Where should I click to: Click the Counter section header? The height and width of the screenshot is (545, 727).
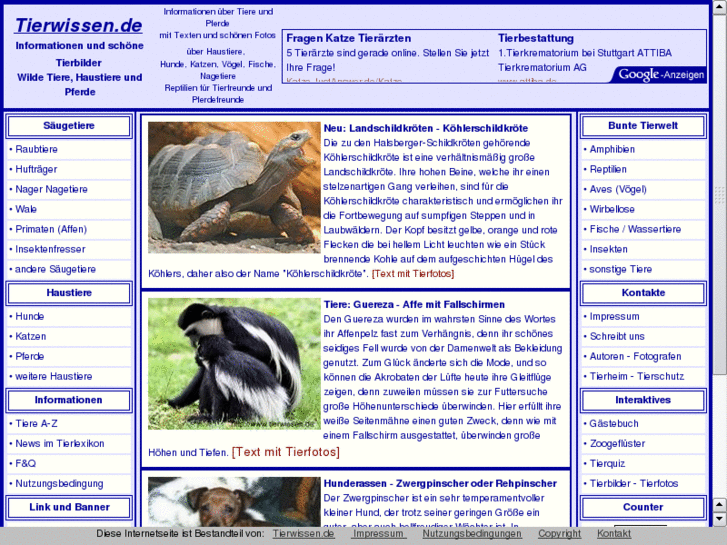pos(643,507)
